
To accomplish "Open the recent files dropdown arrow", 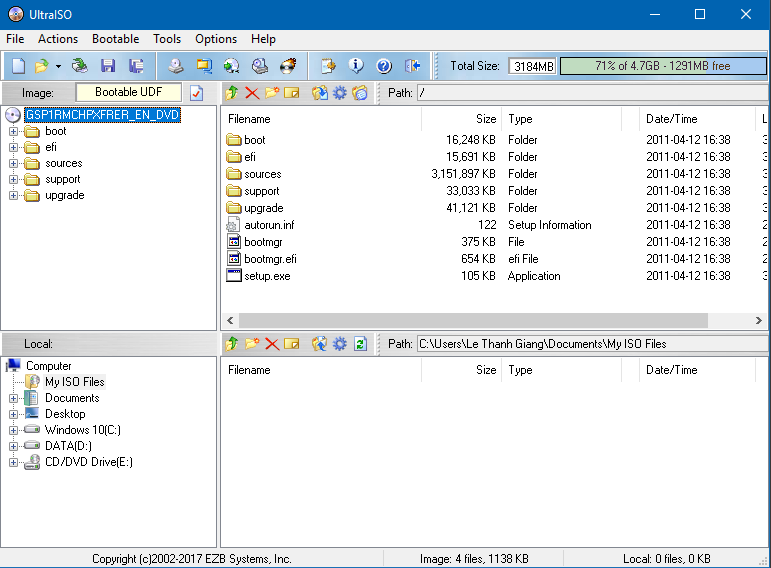I will pos(58,66).
